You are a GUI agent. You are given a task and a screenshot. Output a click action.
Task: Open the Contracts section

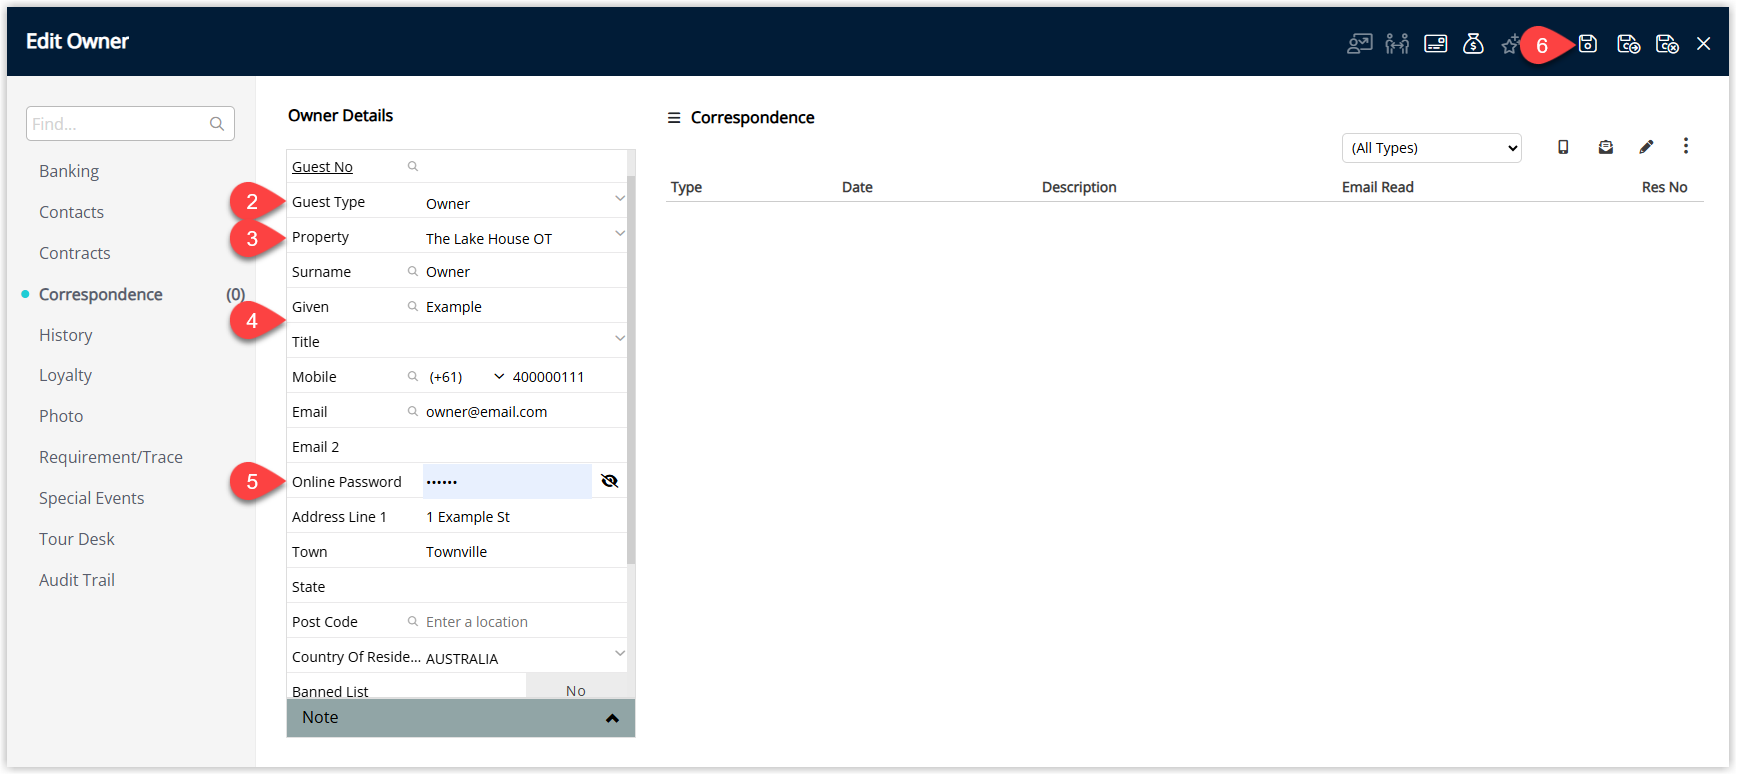(x=75, y=253)
